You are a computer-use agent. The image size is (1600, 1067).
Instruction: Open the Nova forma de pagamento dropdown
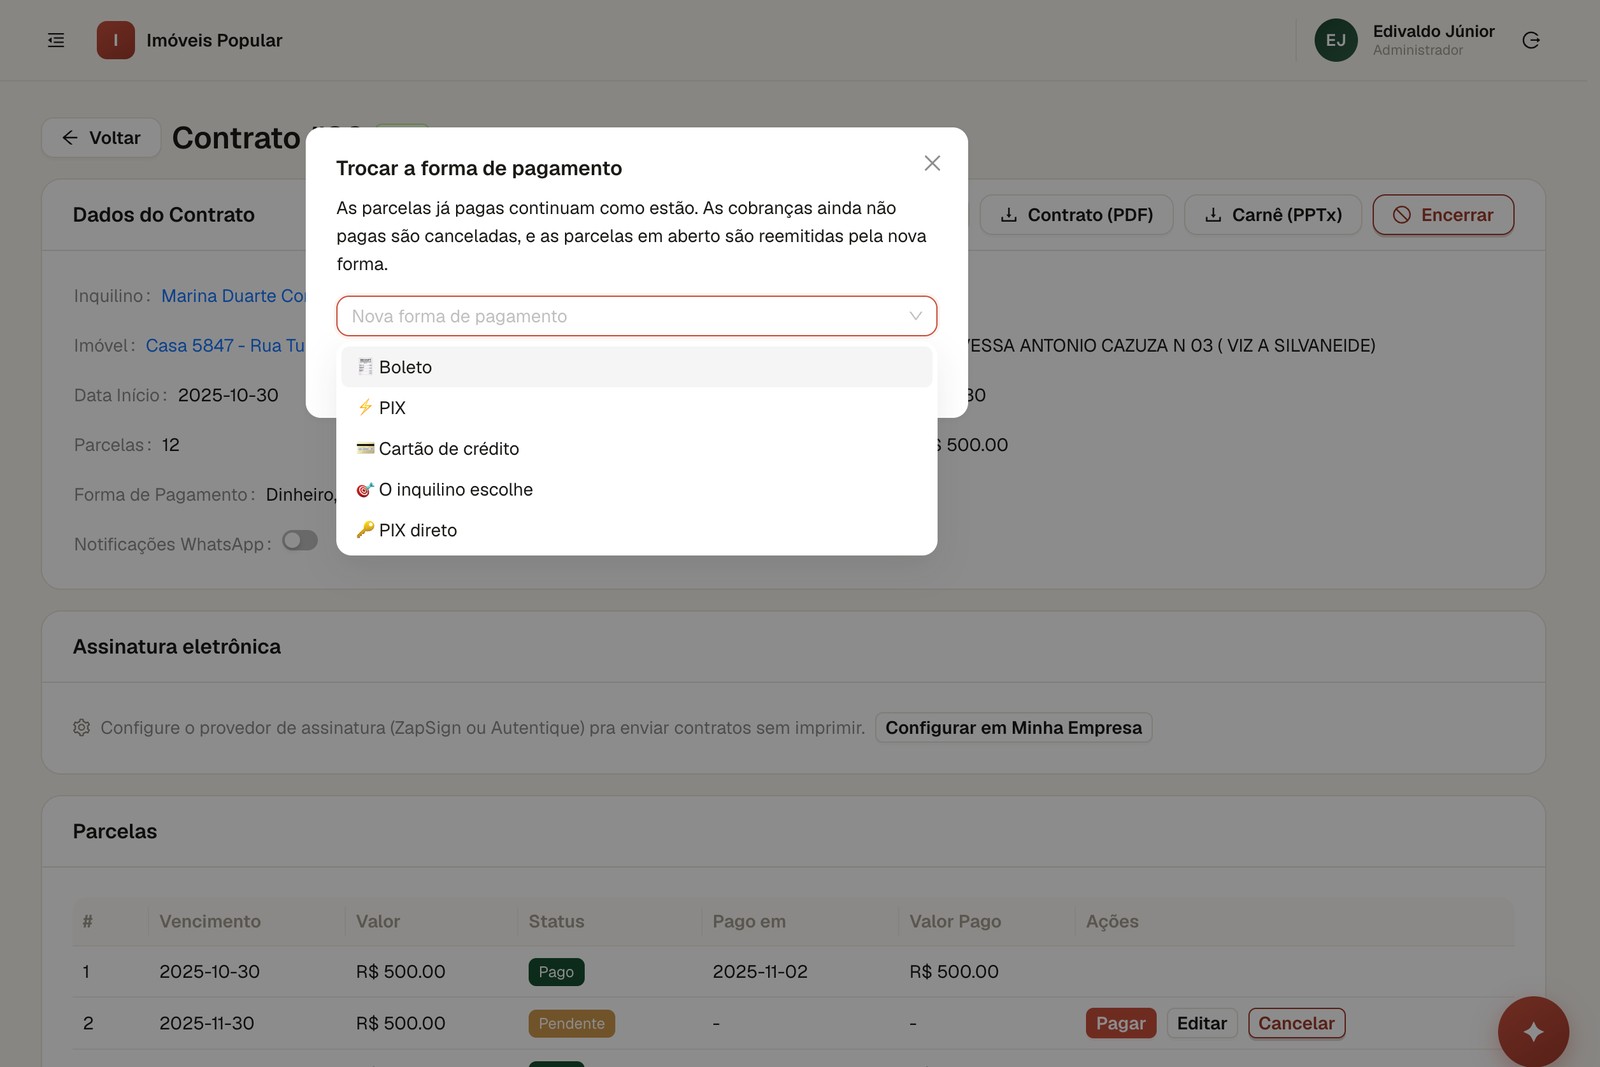point(636,316)
